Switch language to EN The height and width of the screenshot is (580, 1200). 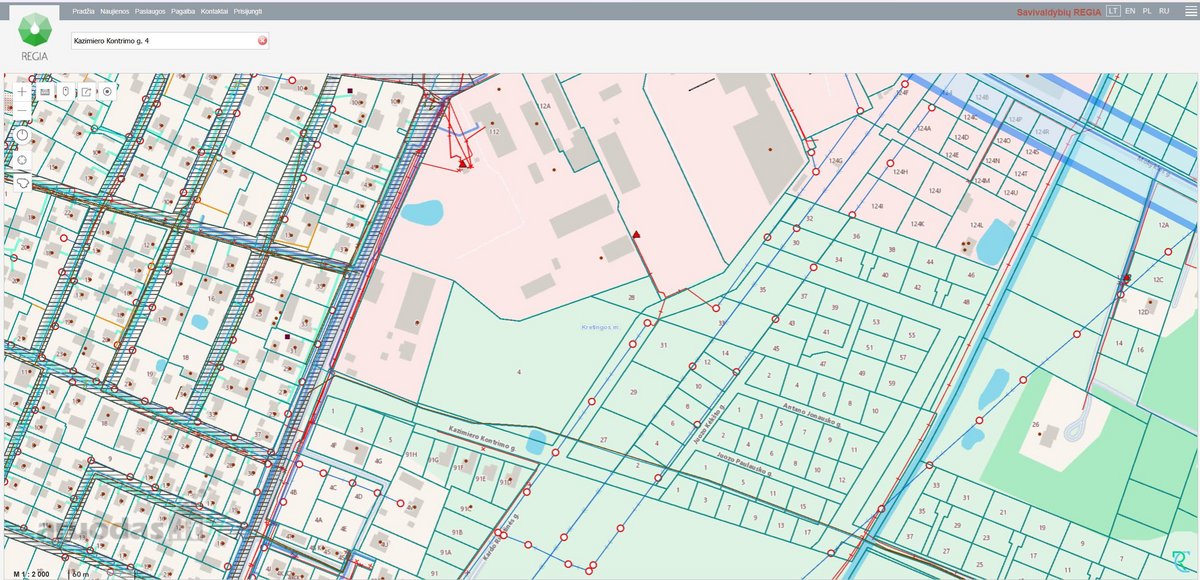pos(1130,11)
